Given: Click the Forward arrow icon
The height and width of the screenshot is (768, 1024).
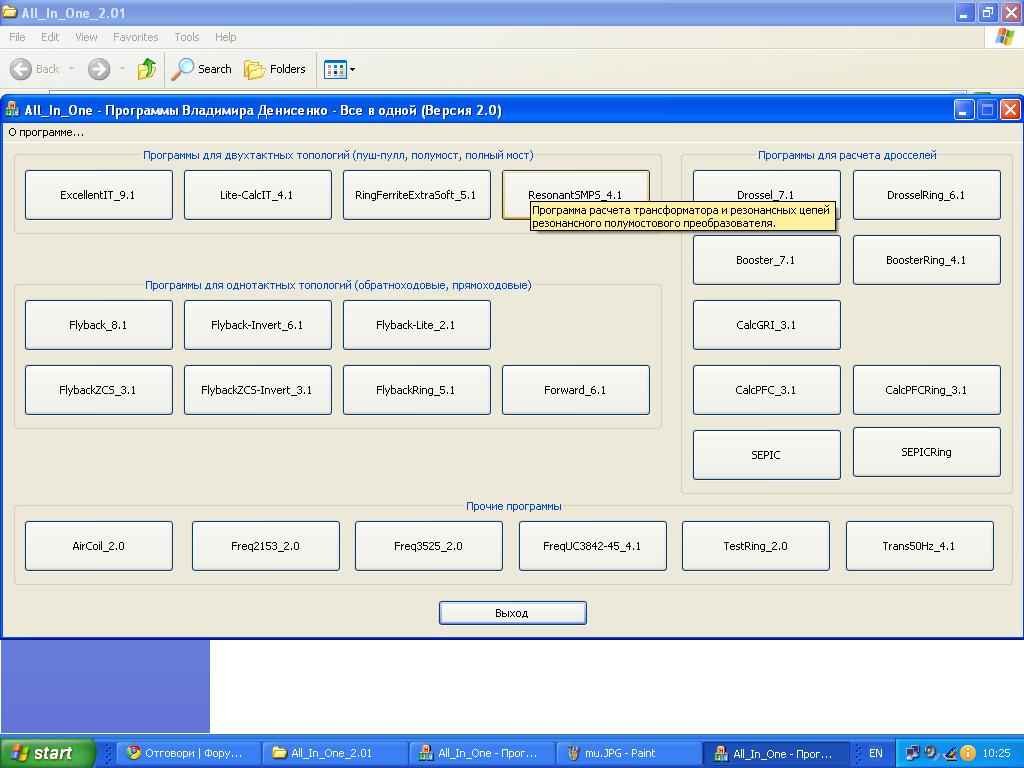Looking at the screenshot, I should coord(99,69).
